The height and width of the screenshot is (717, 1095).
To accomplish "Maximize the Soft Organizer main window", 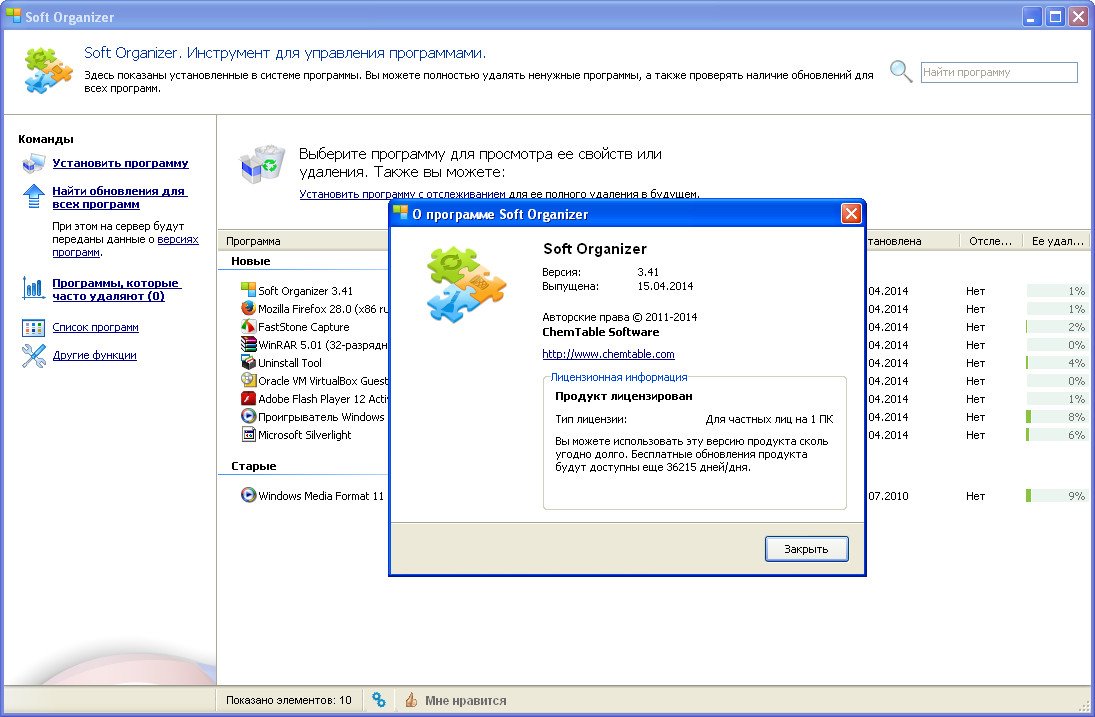I will pos(1055,17).
